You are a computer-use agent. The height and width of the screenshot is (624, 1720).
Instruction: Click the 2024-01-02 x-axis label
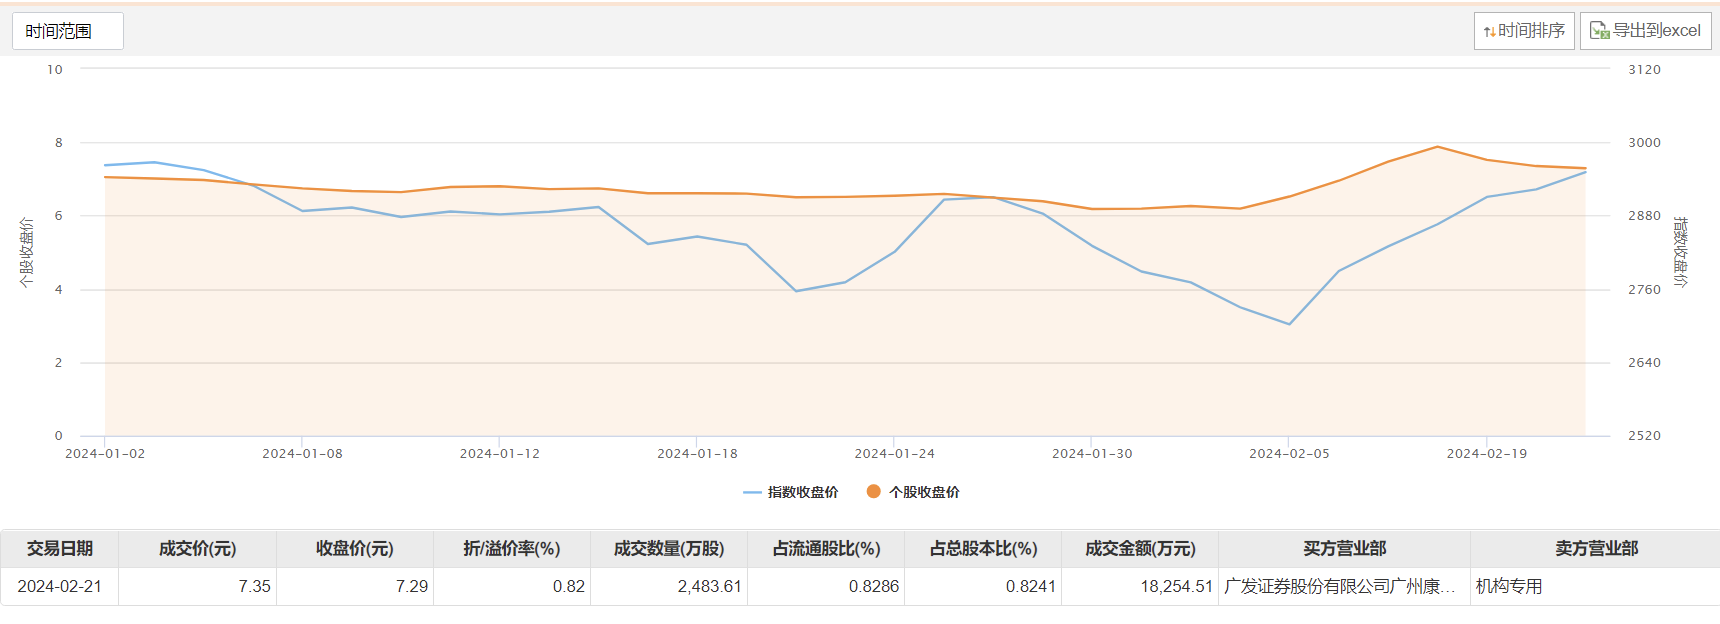(105, 454)
